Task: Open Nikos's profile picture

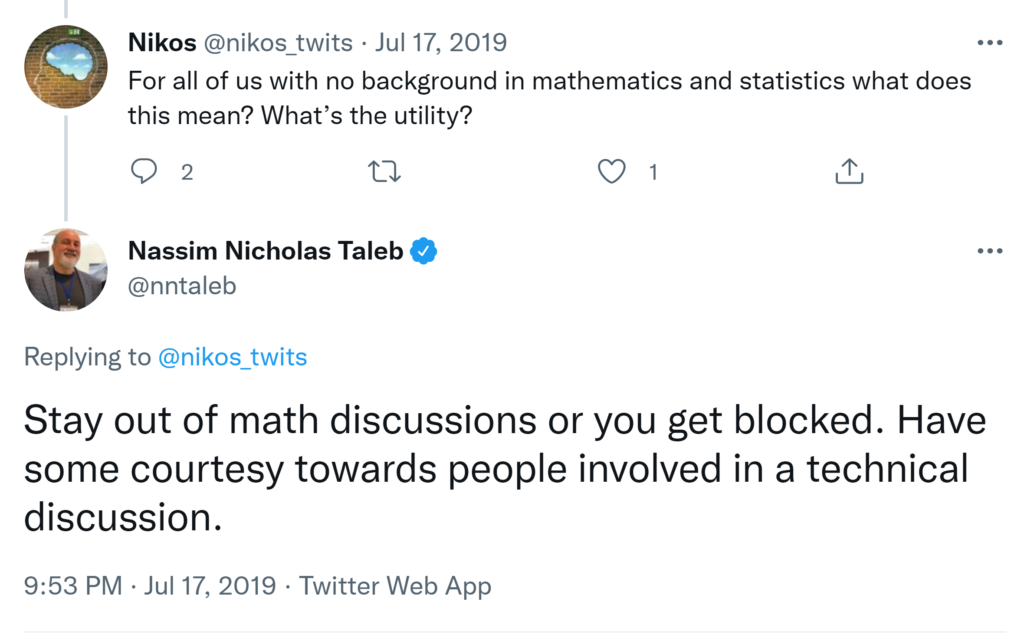Action: pos(65,67)
